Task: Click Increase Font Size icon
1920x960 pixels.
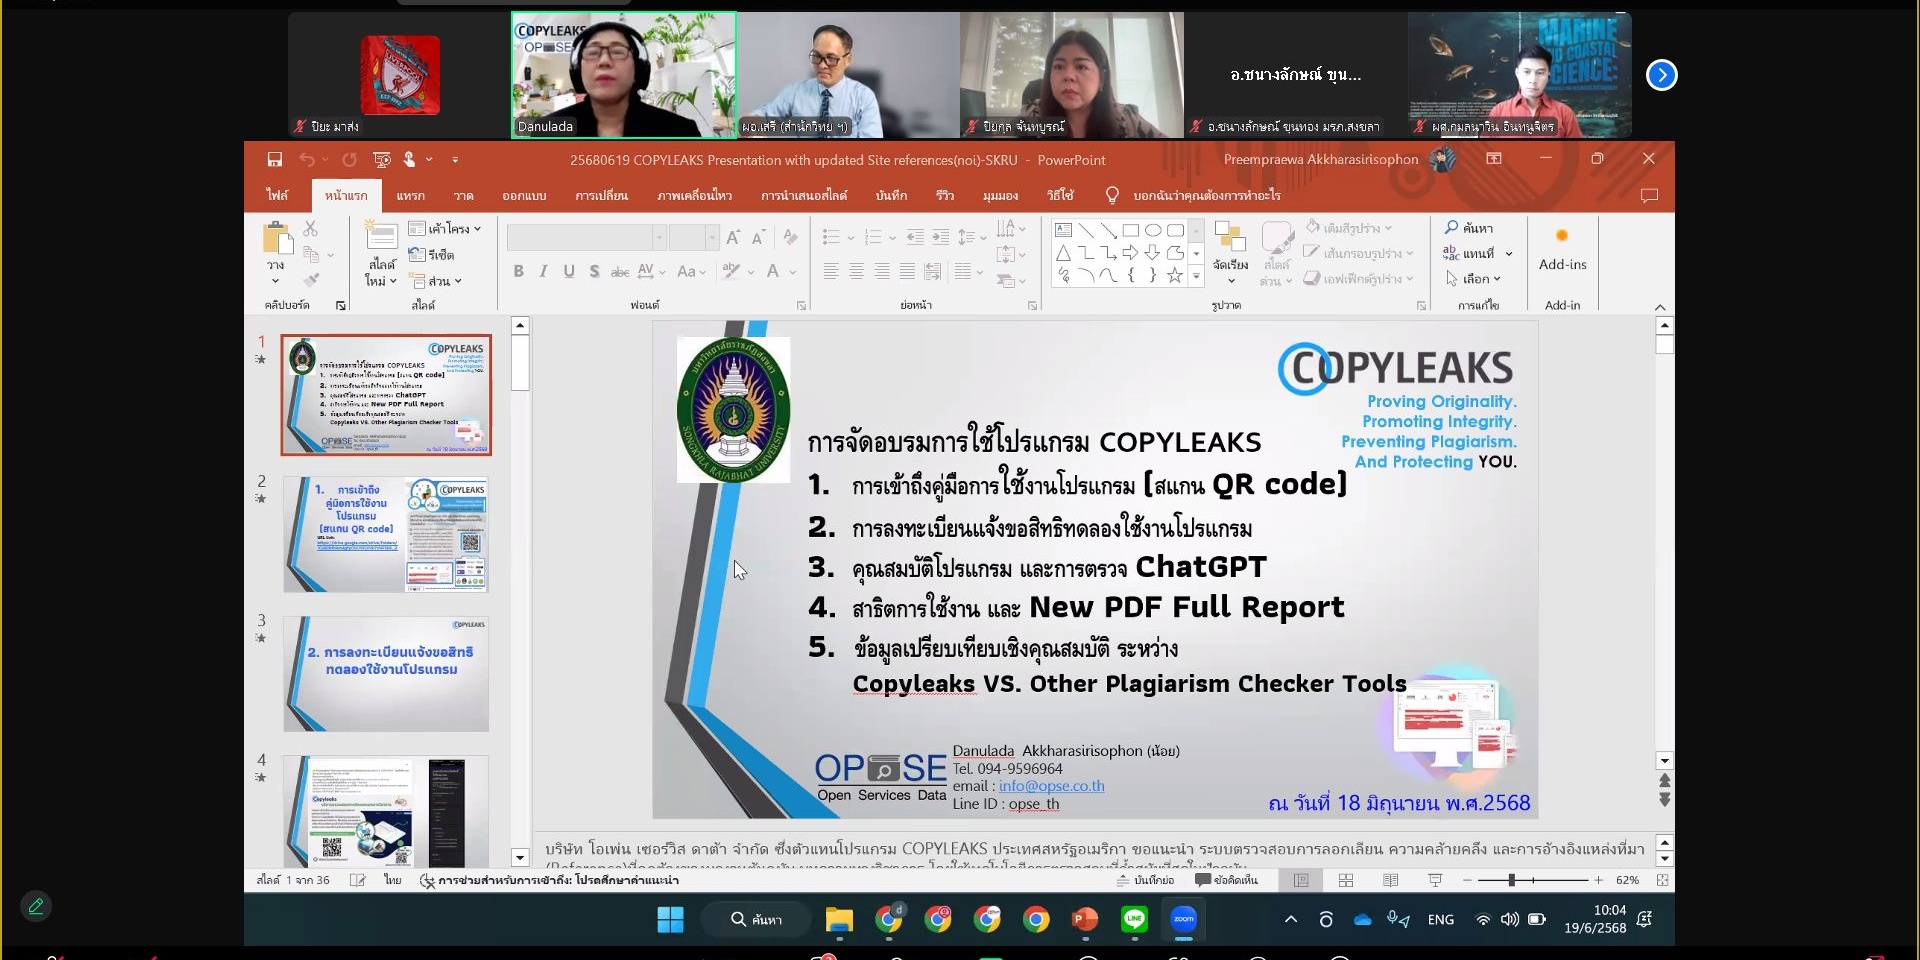Action: pyautogui.click(x=733, y=237)
